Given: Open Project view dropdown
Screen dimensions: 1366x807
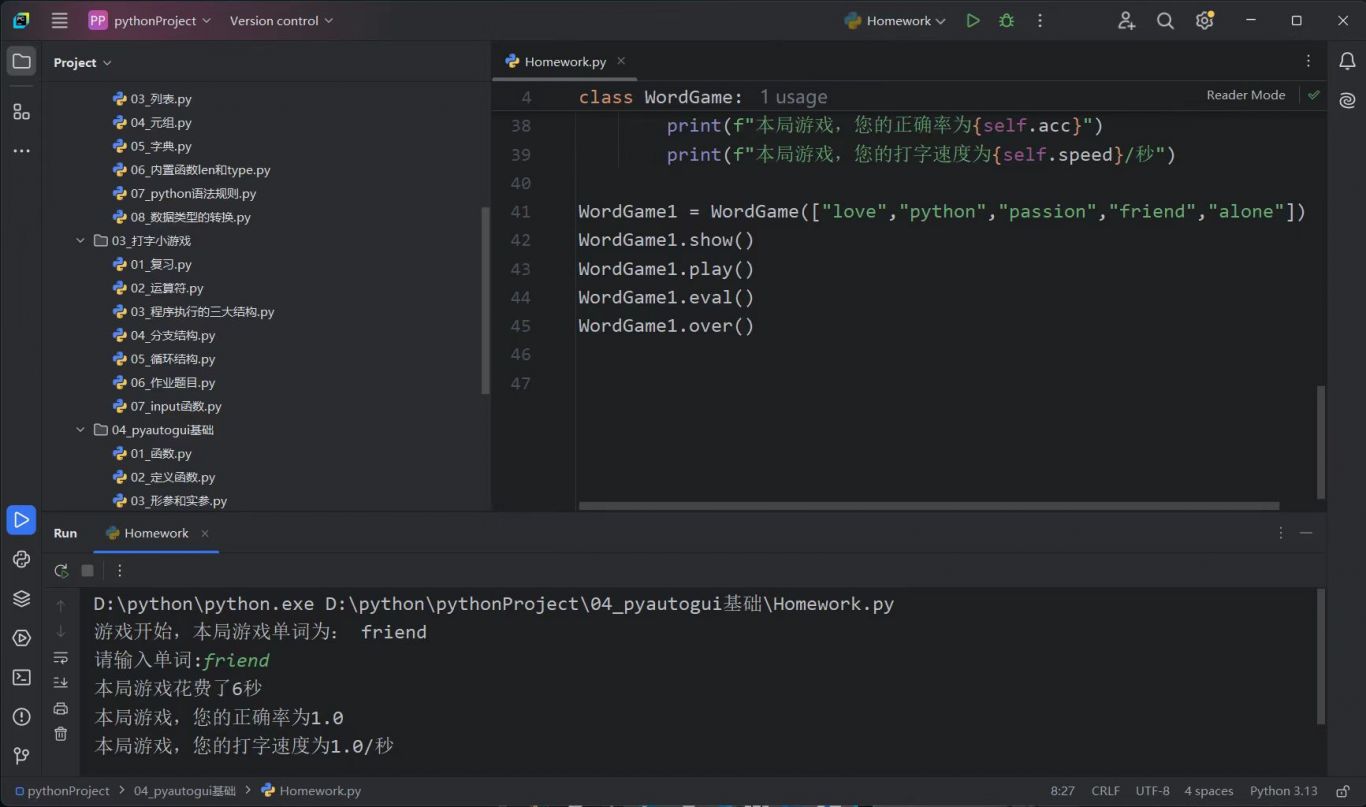Looking at the screenshot, I should point(82,62).
